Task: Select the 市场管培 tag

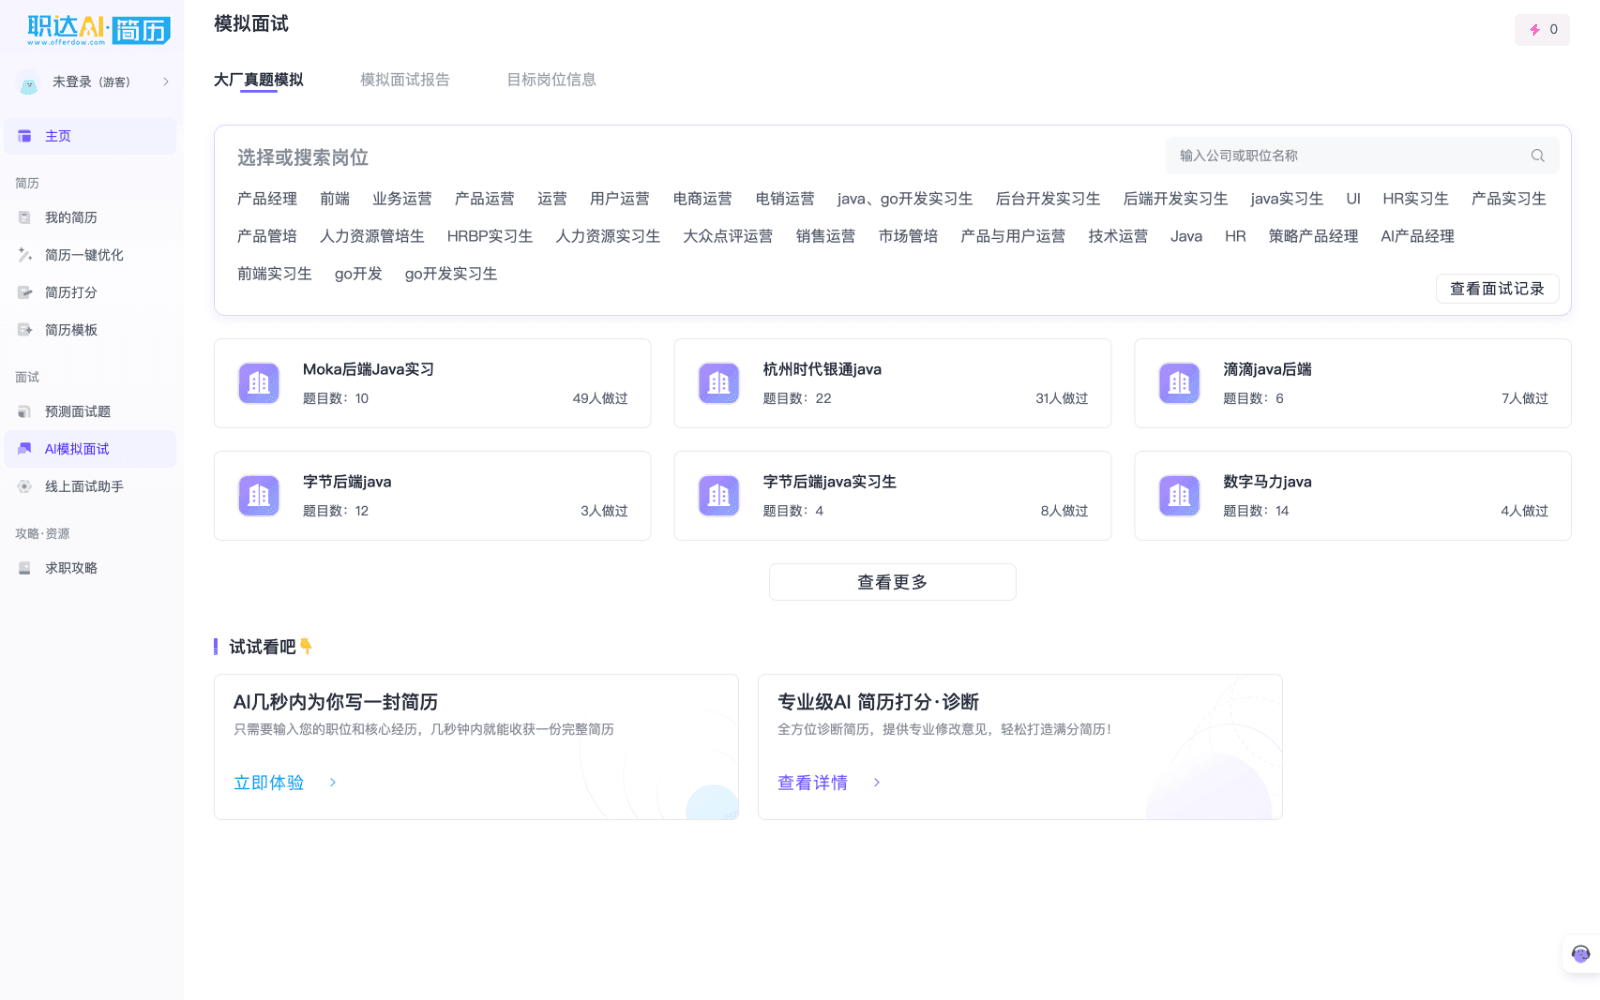Action: point(908,236)
